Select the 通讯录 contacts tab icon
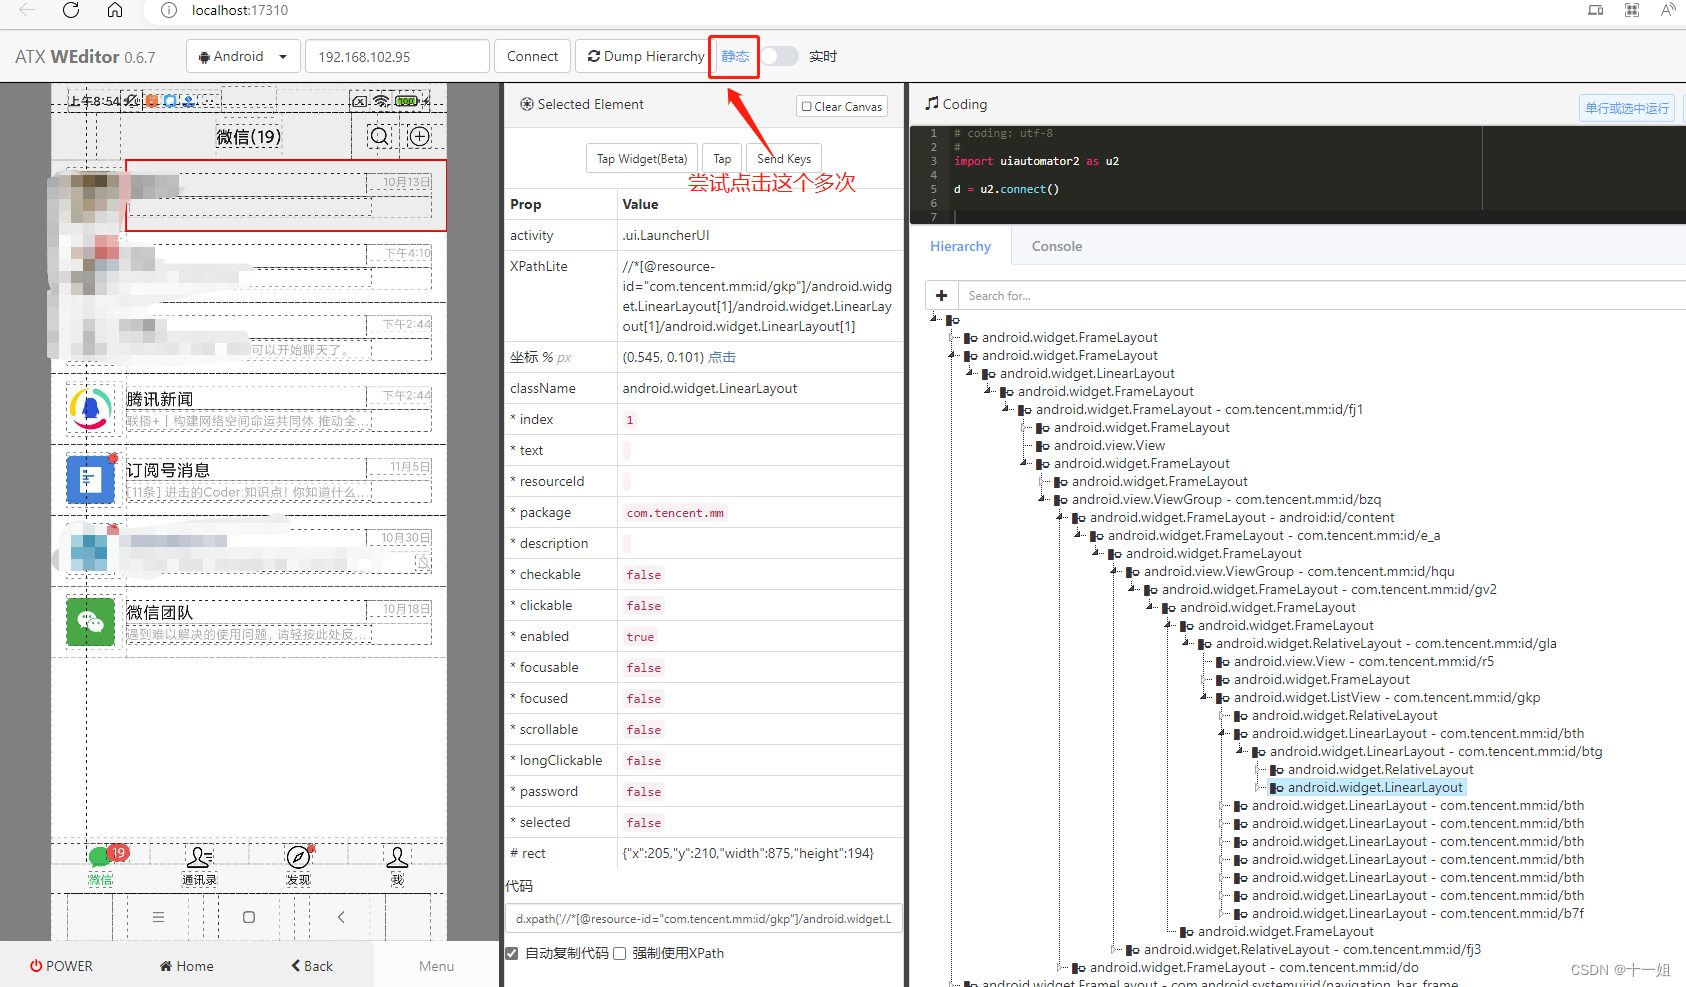Viewport: 1686px width, 987px height. [x=199, y=857]
